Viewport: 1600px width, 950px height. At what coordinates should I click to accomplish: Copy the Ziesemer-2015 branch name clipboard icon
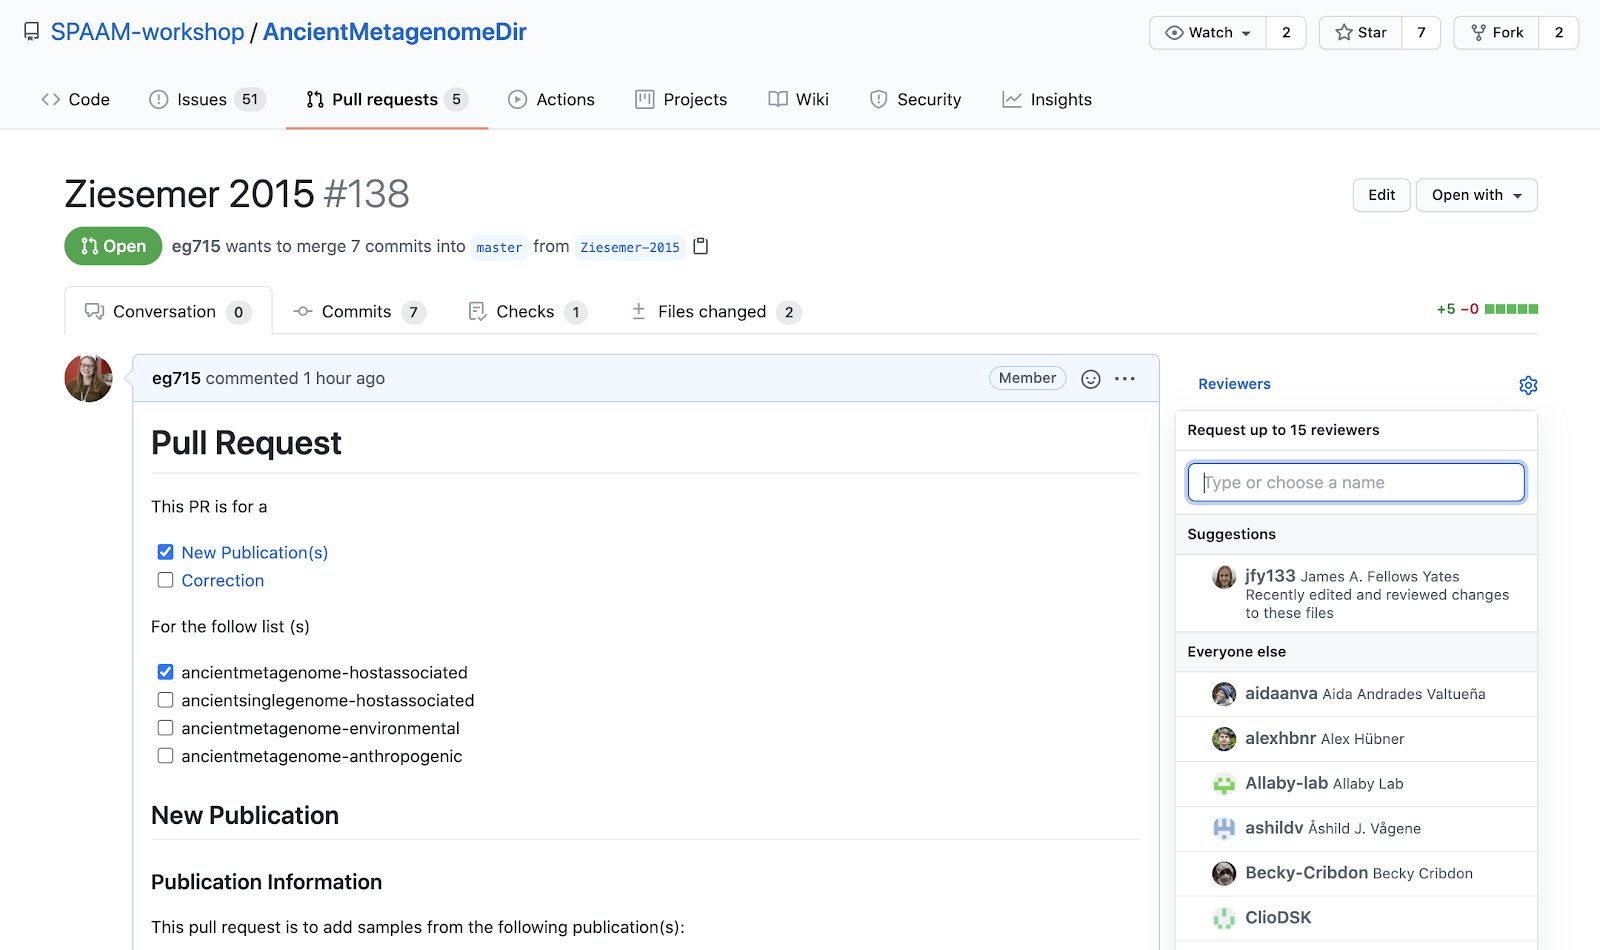click(x=701, y=246)
